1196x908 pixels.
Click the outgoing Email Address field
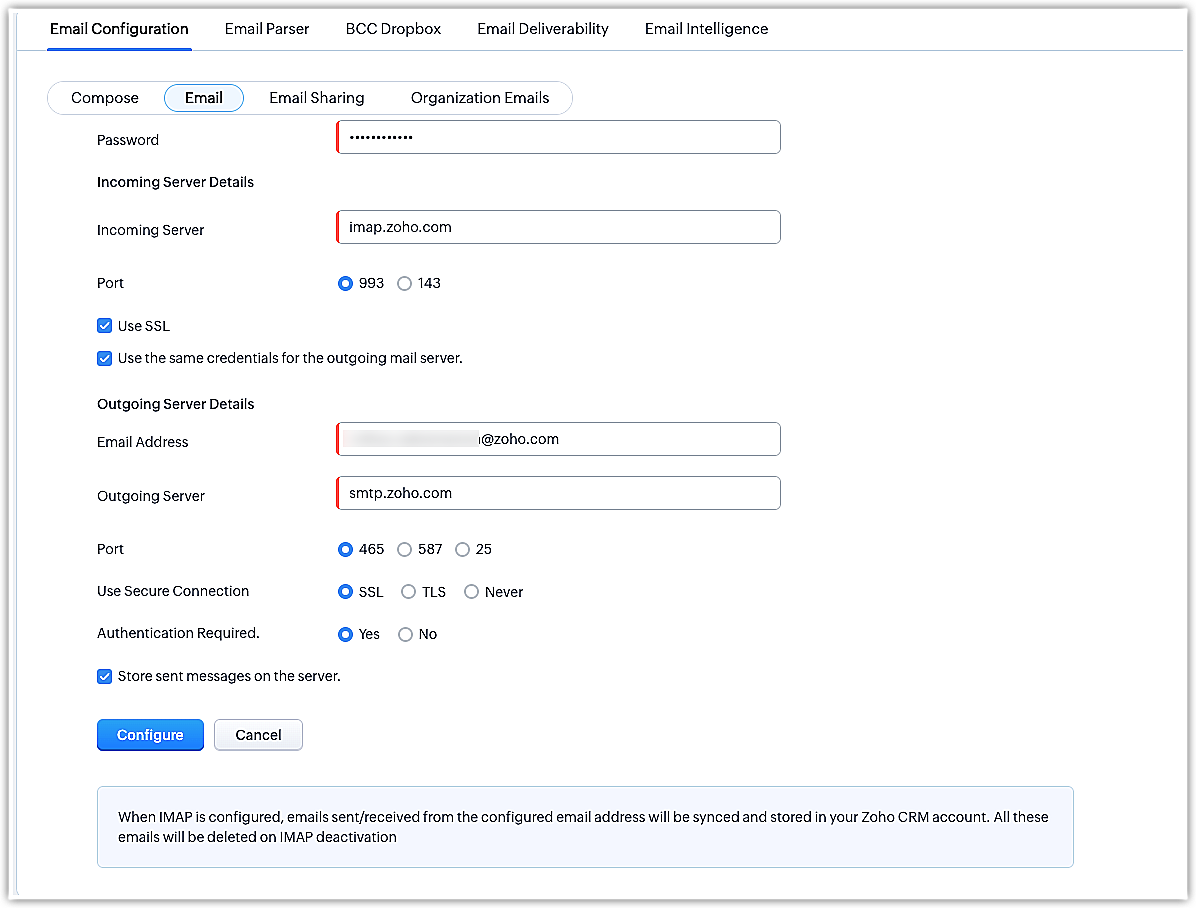tap(559, 439)
